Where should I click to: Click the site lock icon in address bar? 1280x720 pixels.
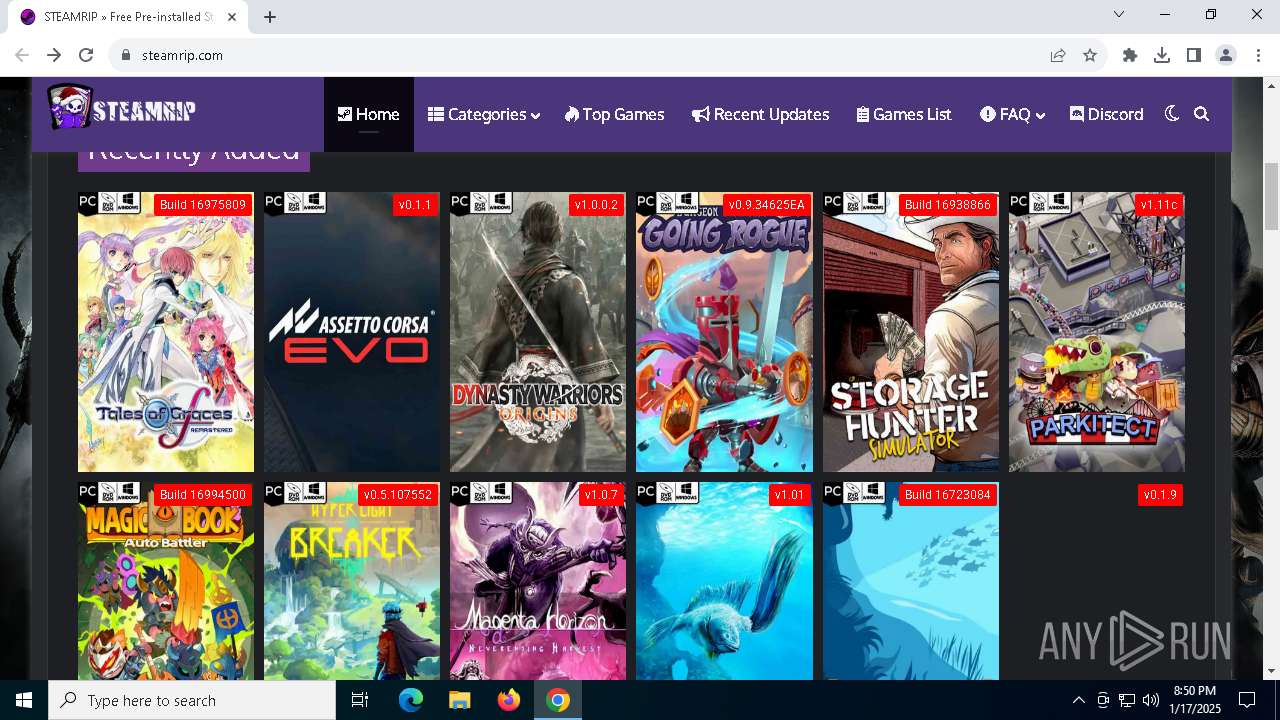click(126, 55)
